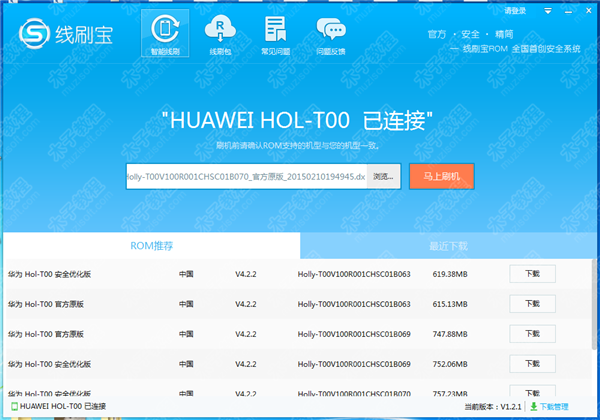Open 下载管理 download manager
This screenshot has height=420, width=600.
(554, 407)
